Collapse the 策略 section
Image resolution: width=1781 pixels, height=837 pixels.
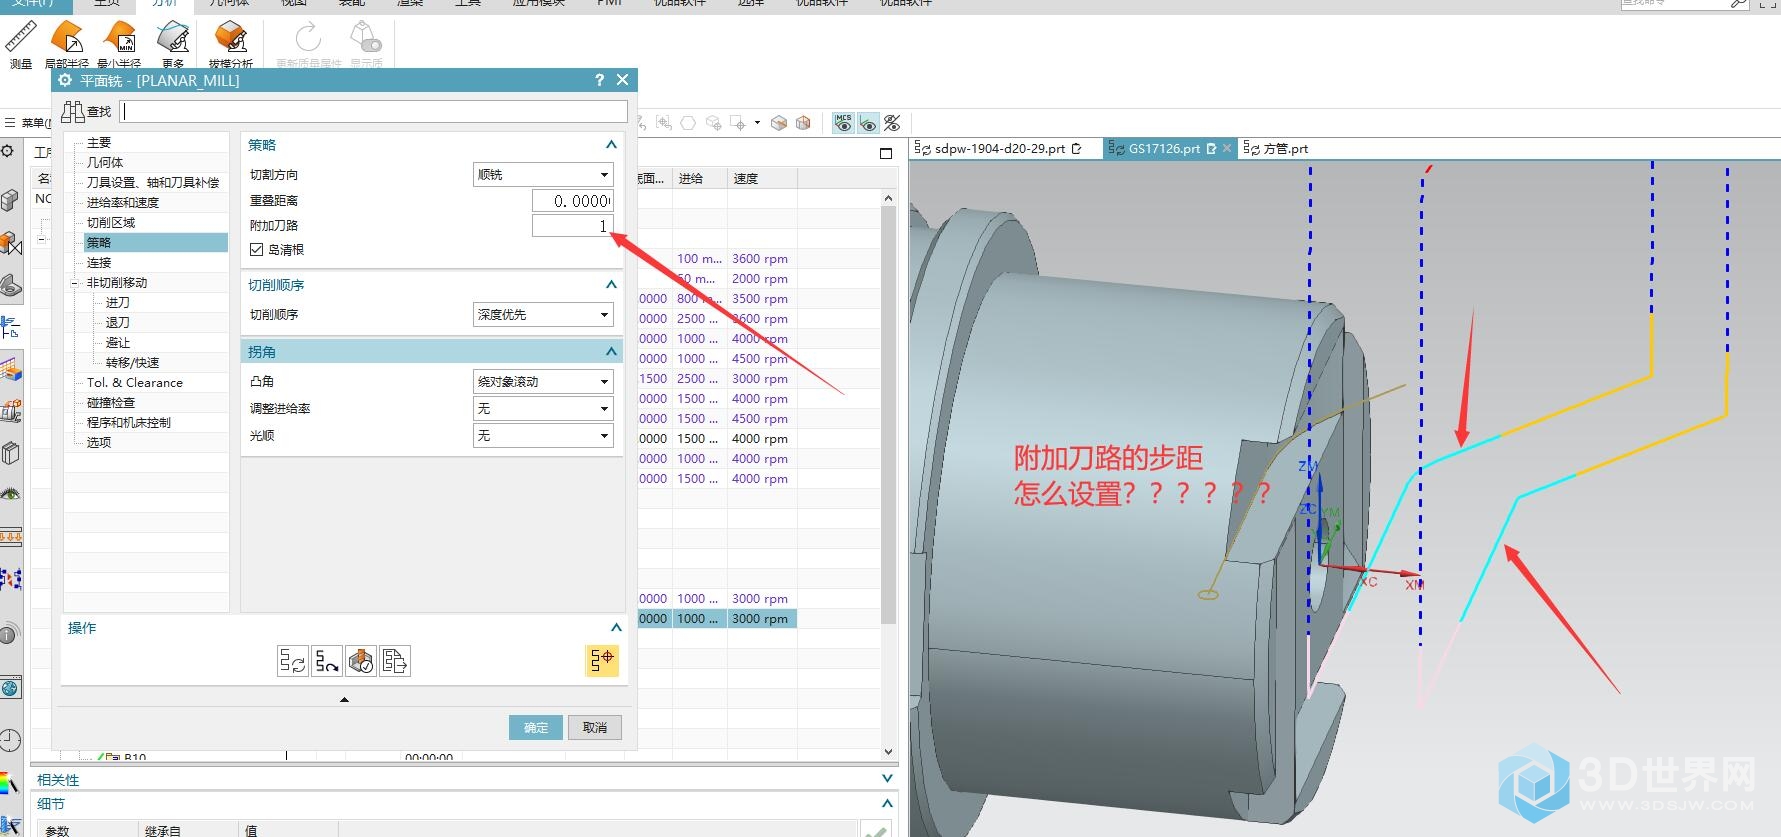coord(611,145)
